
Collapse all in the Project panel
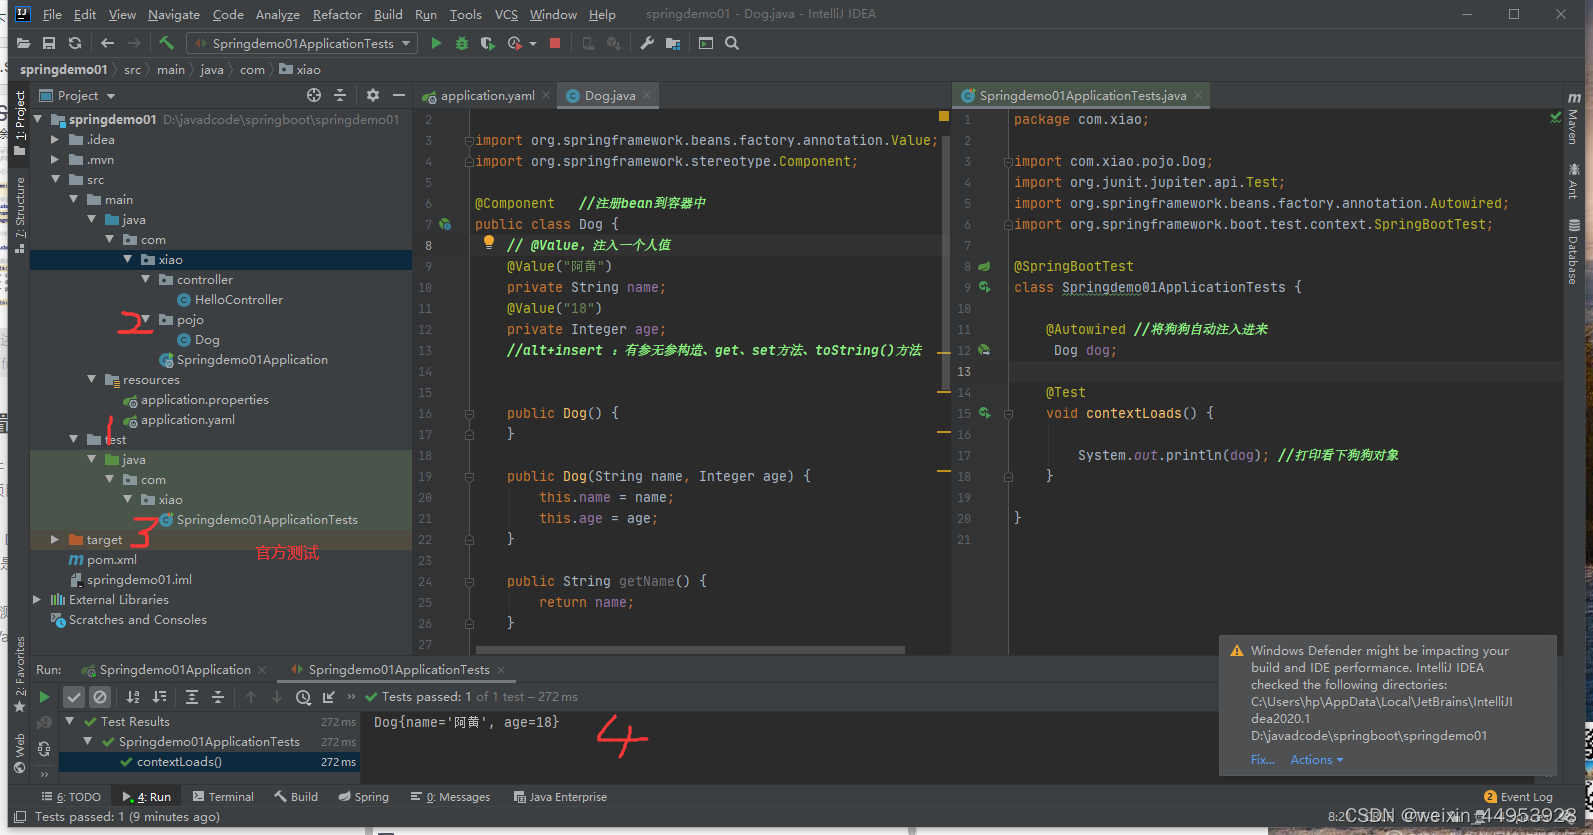tap(340, 95)
